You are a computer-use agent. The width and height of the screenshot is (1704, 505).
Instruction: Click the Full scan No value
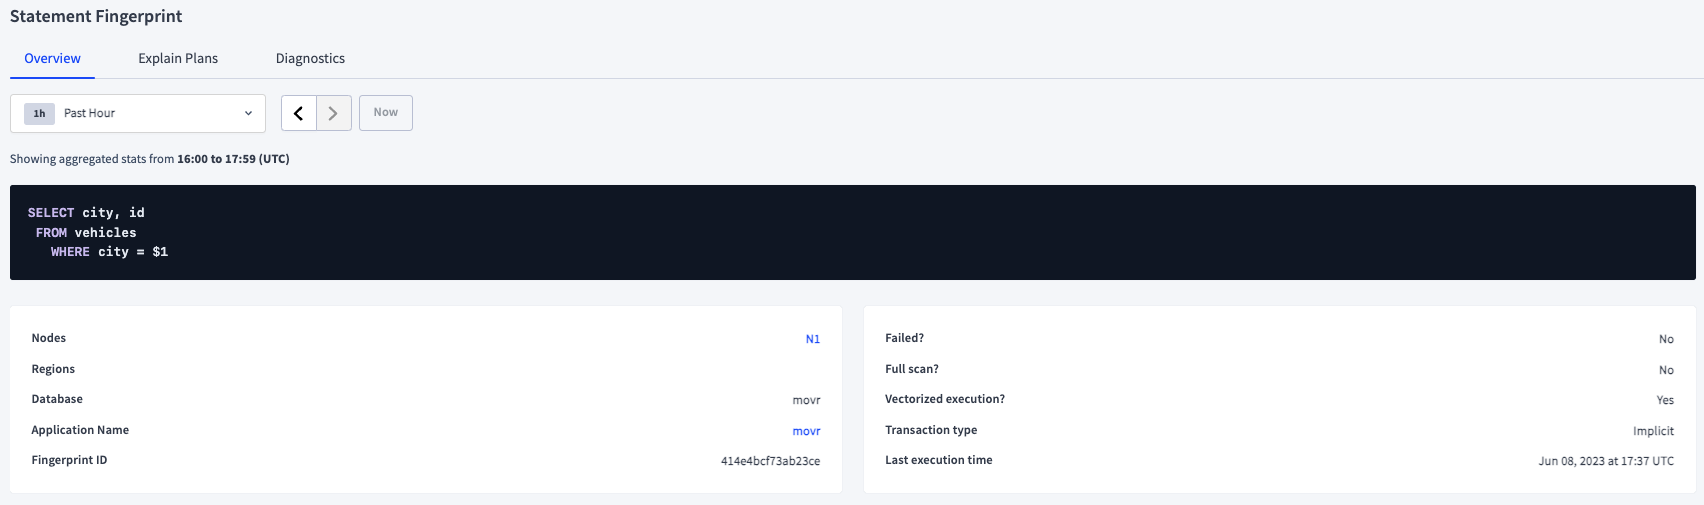click(x=1666, y=370)
